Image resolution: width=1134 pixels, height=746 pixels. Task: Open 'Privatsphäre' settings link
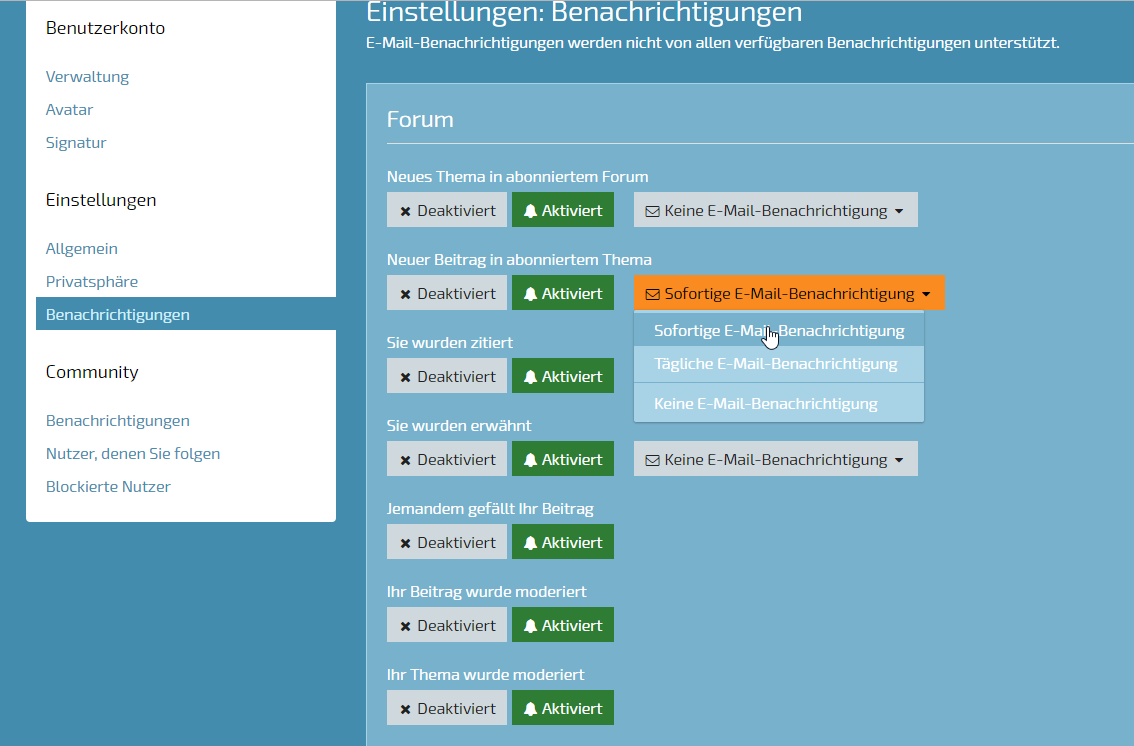pos(92,282)
